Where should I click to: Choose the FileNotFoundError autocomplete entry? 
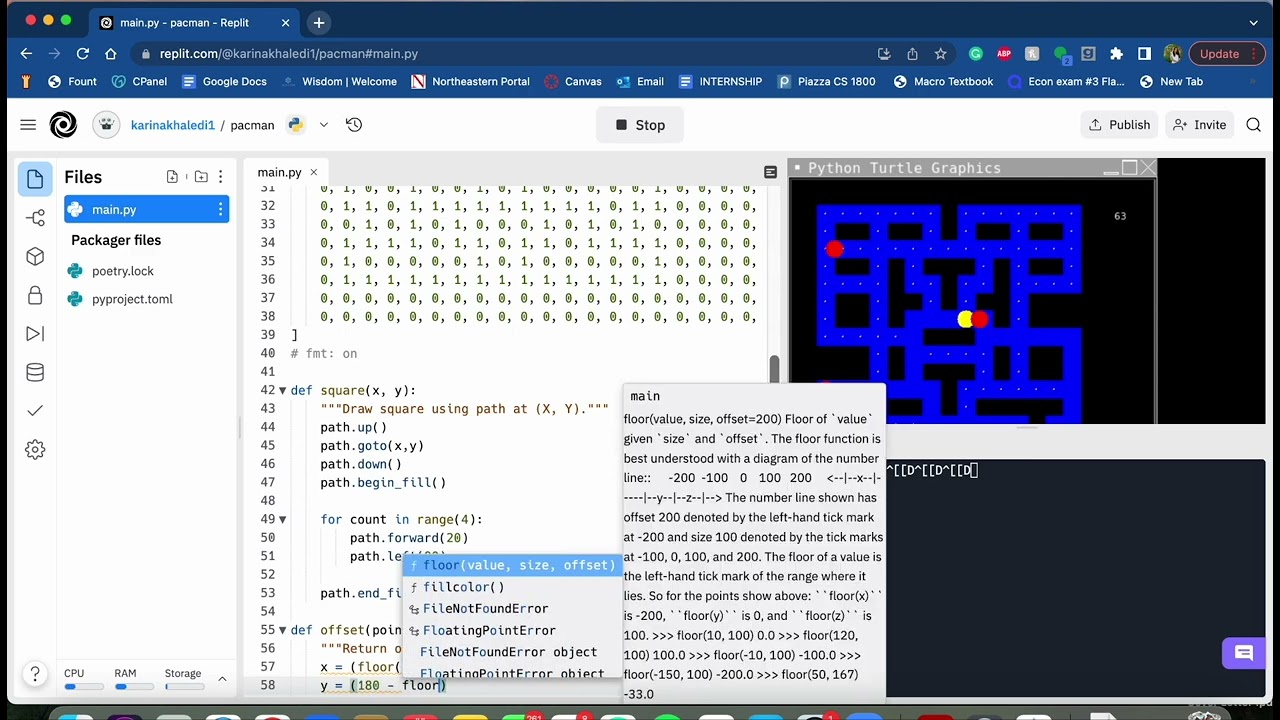(x=511, y=609)
